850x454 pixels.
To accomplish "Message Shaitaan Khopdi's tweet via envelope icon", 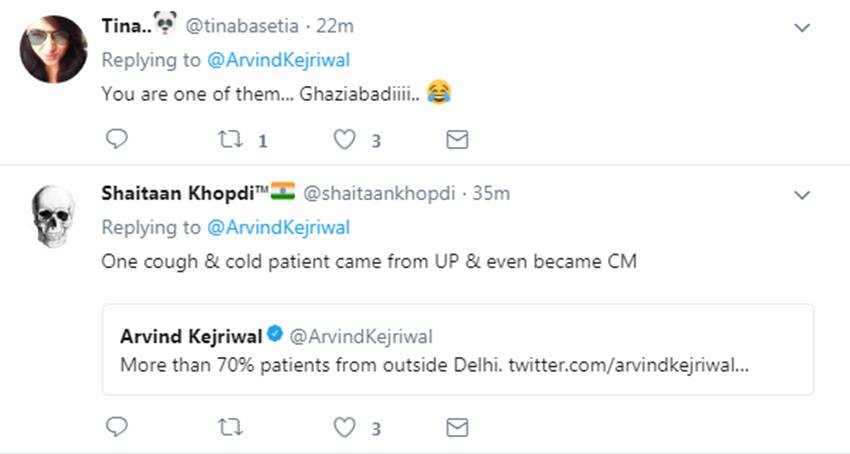I will 457,427.
